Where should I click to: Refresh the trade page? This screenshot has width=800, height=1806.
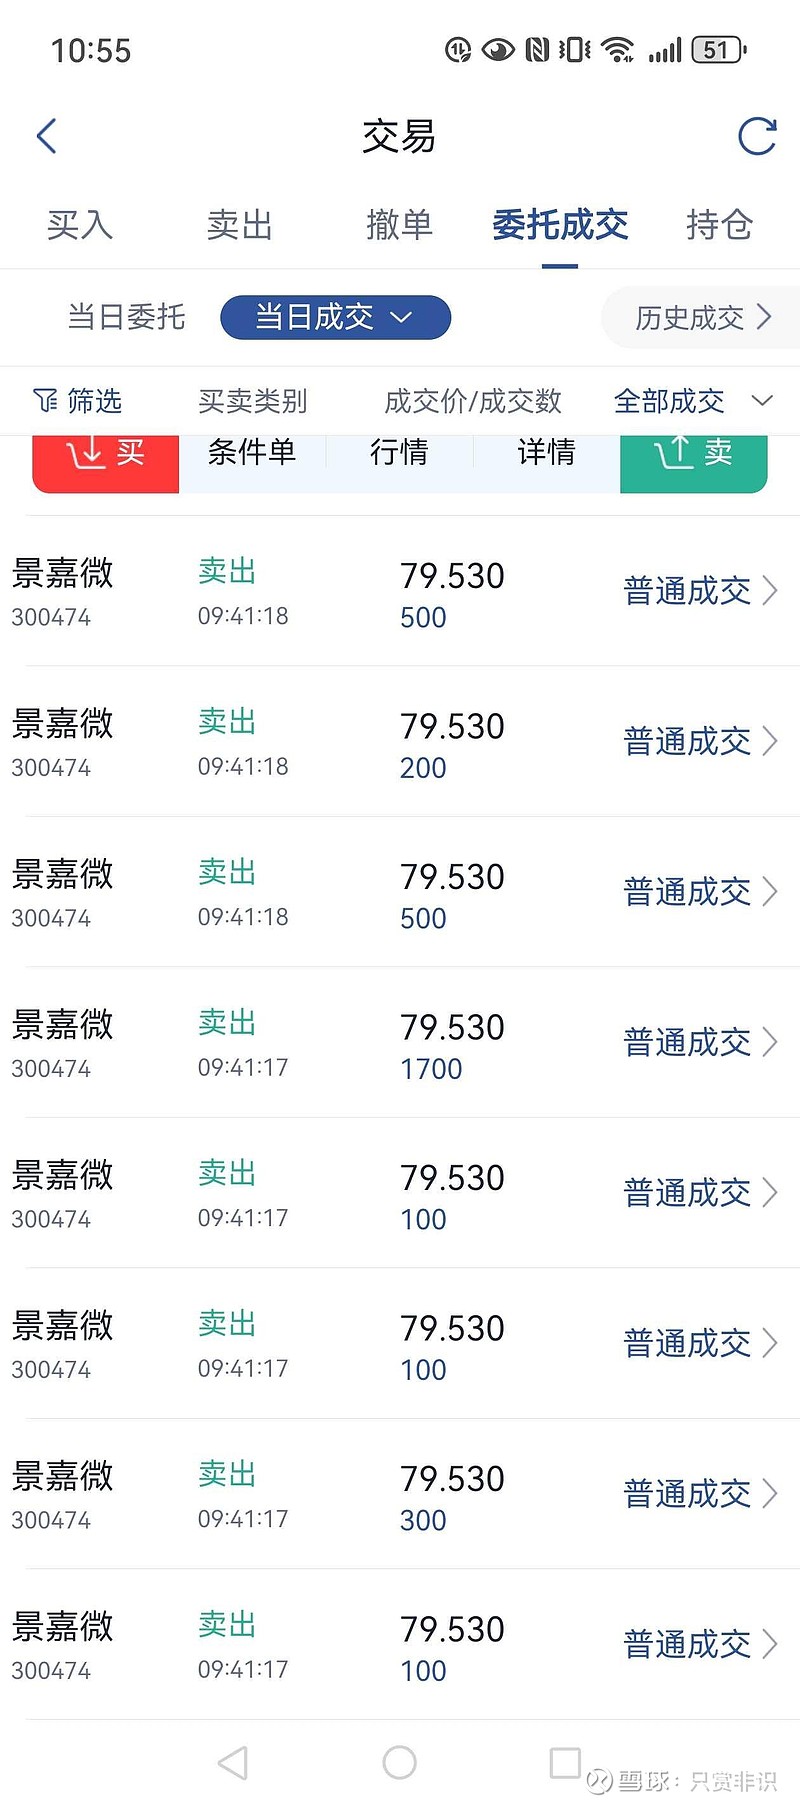[756, 136]
